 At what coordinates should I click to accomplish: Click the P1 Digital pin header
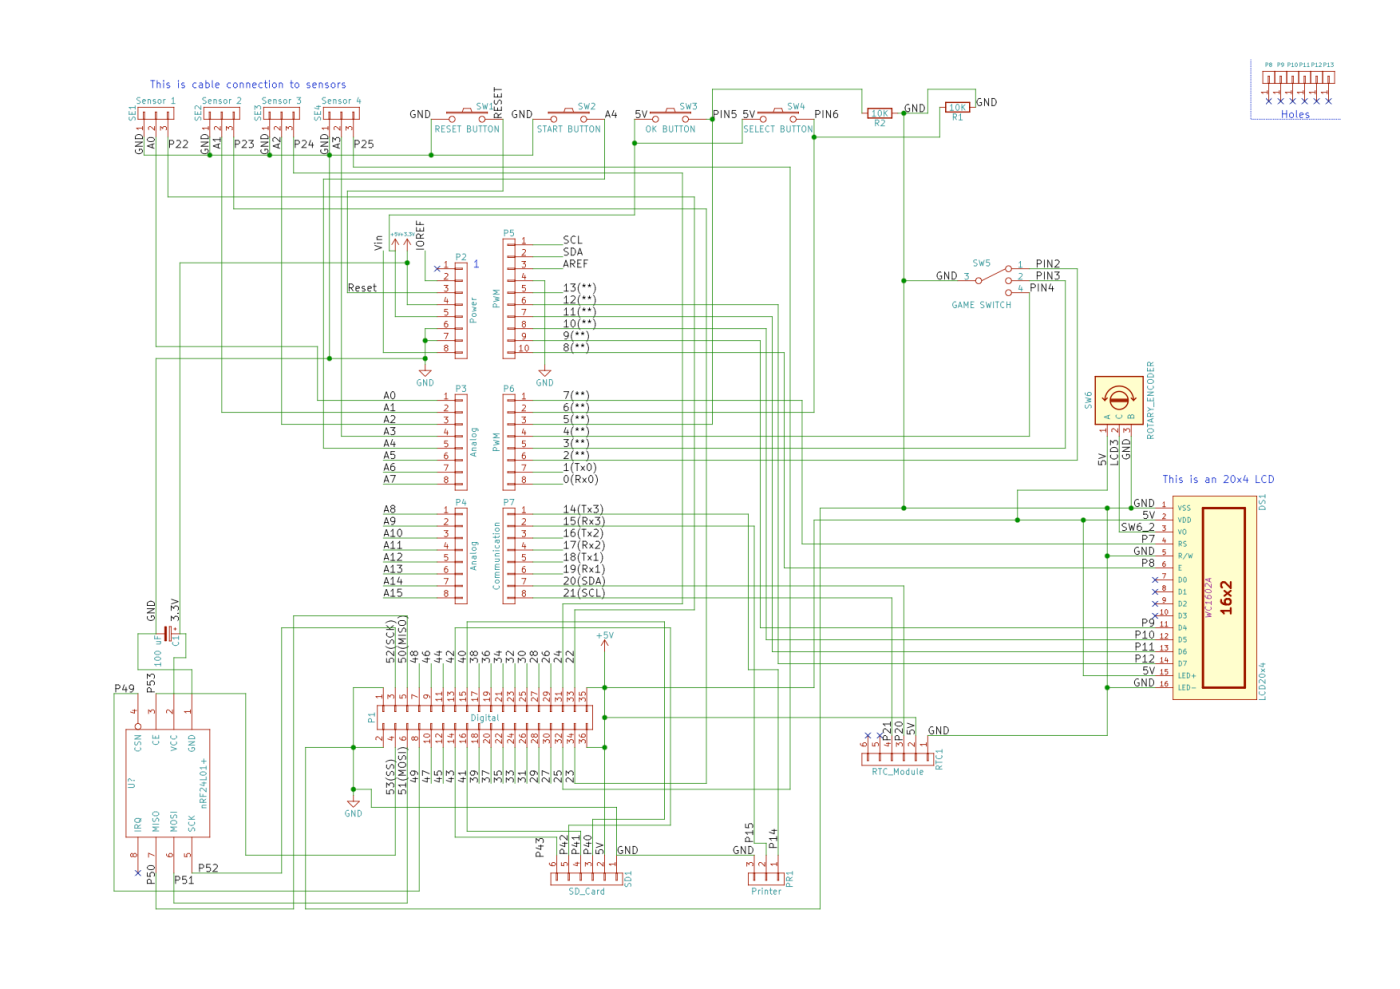(484, 717)
